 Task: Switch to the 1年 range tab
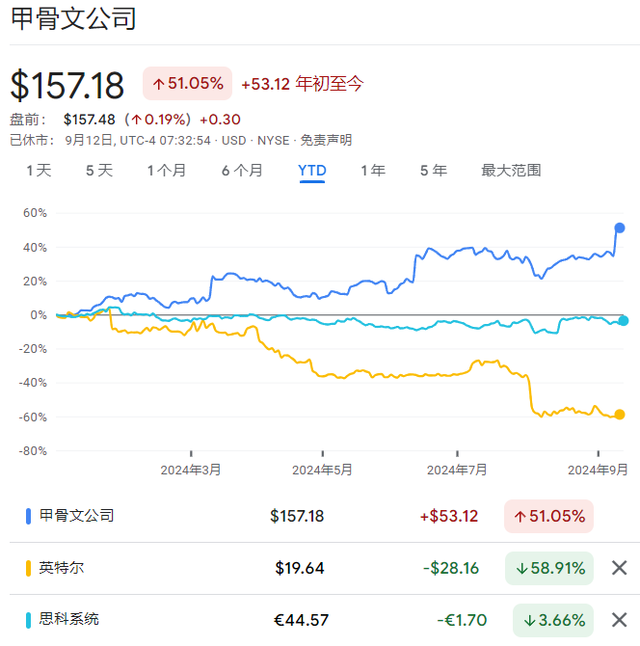click(x=373, y=170)
